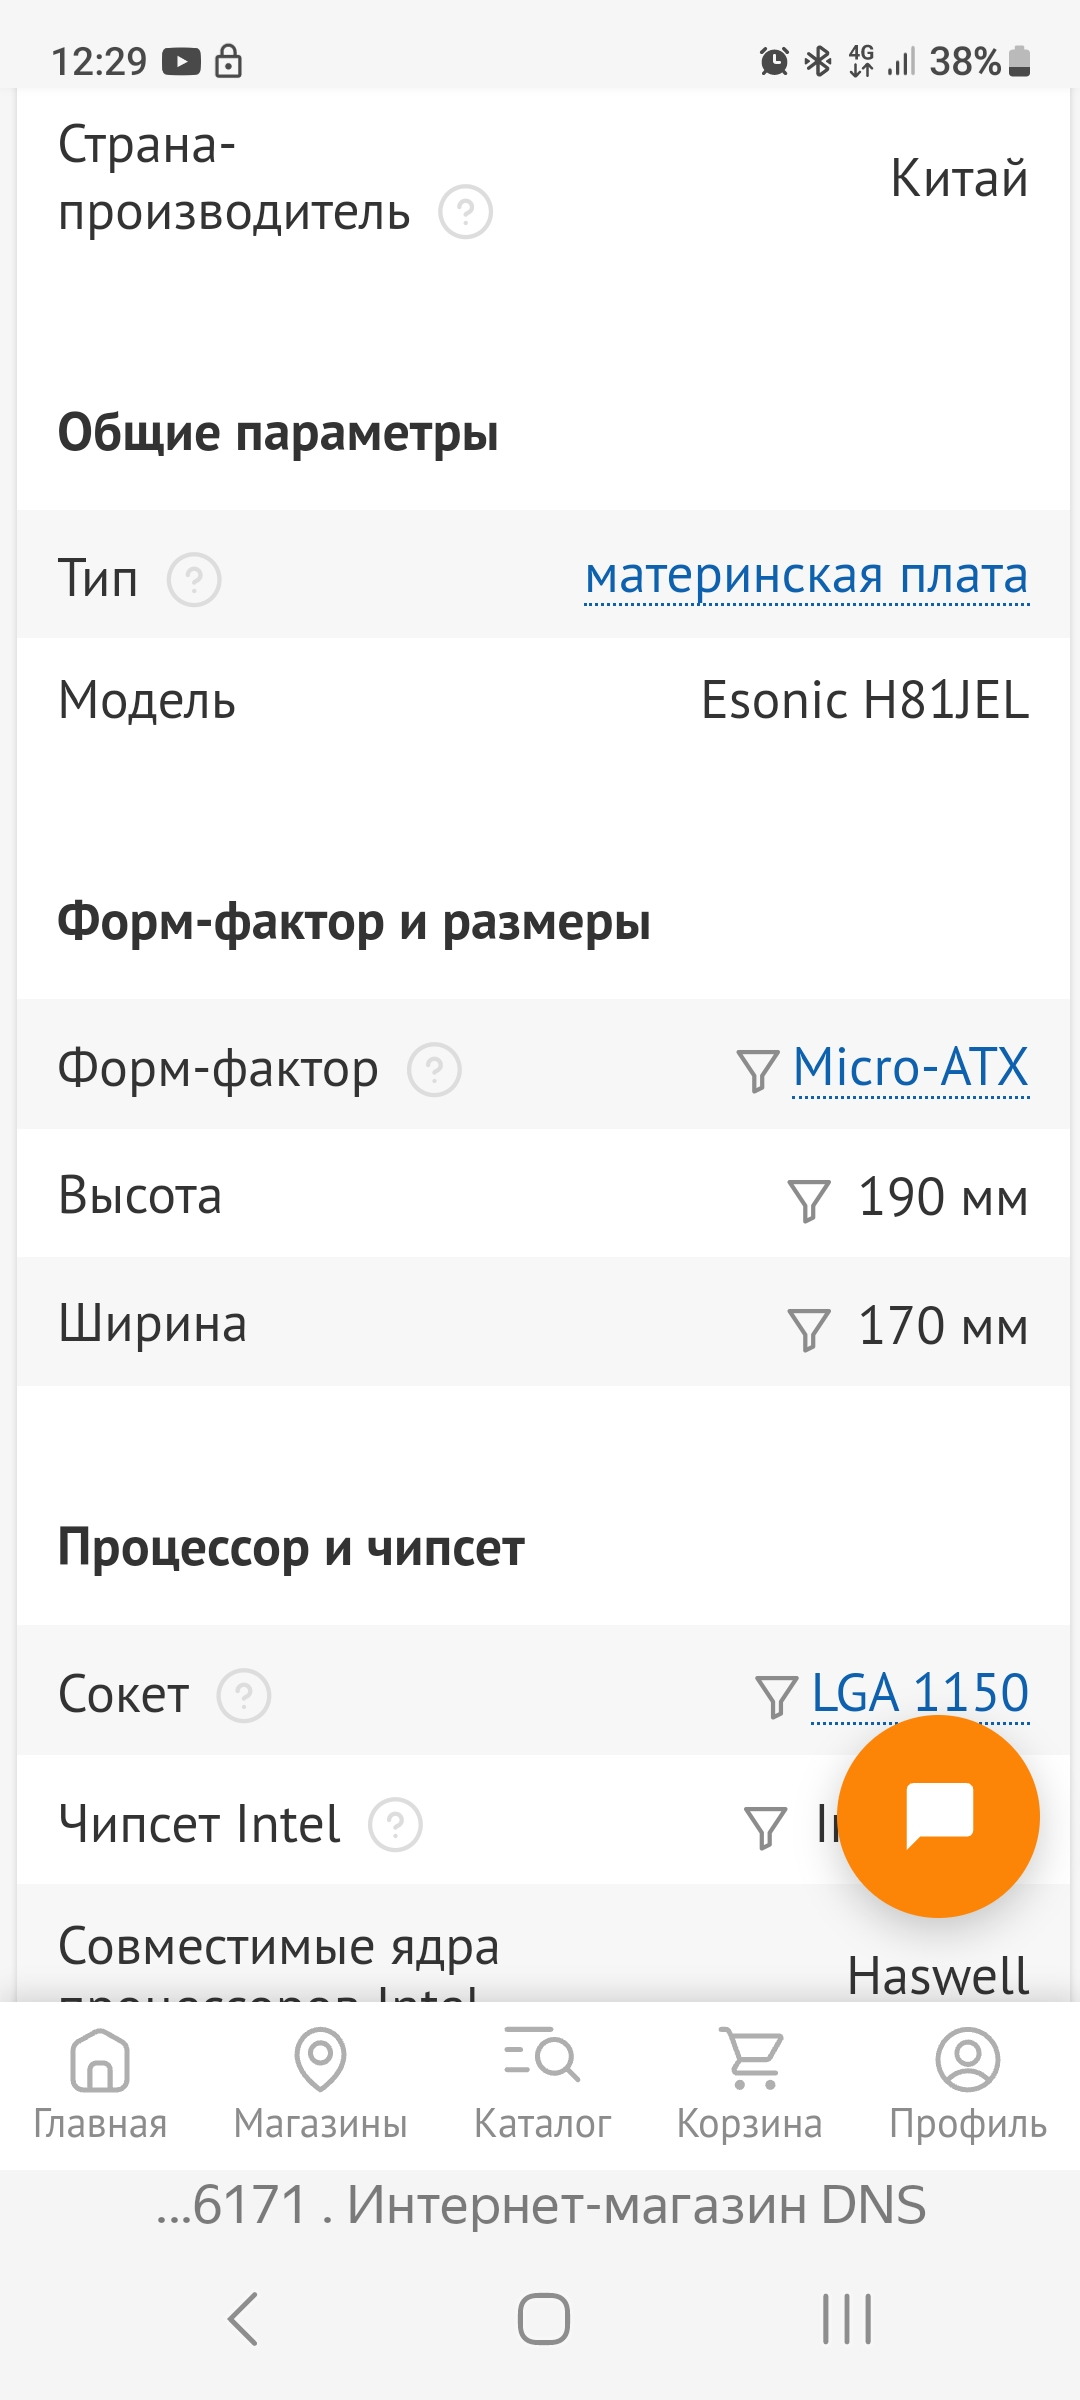Tap help icon next to Страна-производитель

click(466, 212)
